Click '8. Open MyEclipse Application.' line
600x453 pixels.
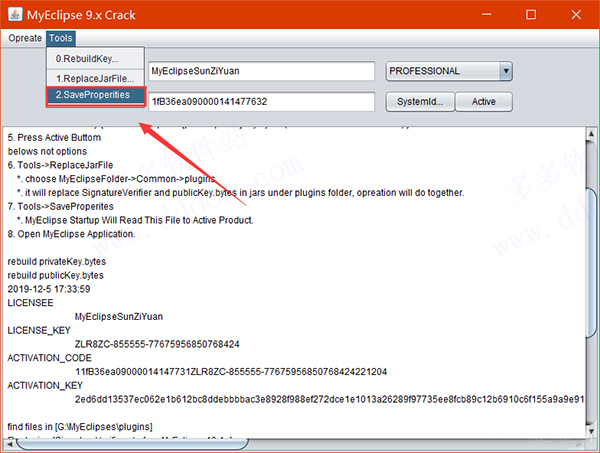[x=71, y=234]
